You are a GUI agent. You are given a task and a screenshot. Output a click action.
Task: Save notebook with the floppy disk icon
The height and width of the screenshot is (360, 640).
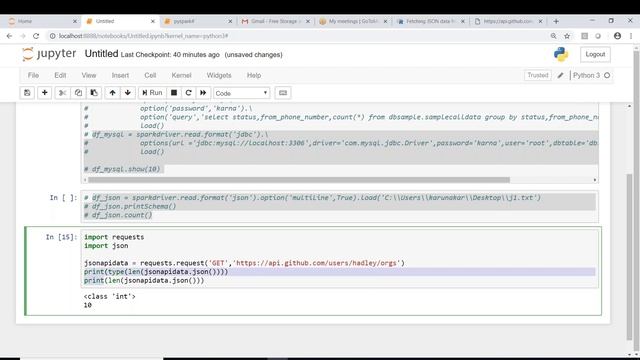[27, 93]
